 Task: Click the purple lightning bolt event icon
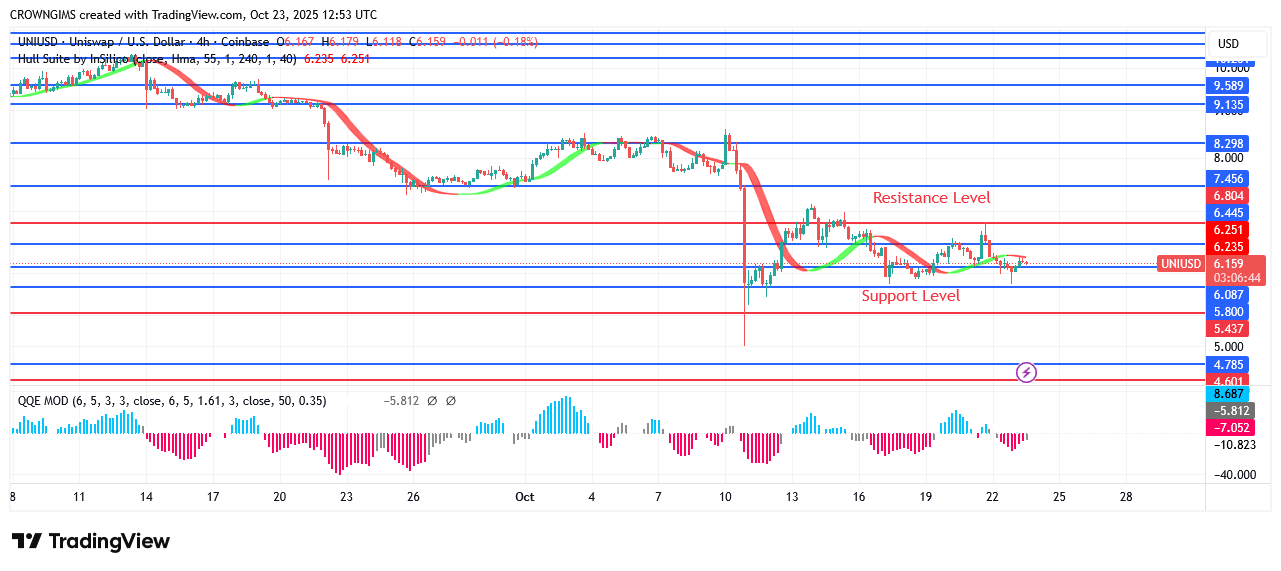(x=1026, y=373)
